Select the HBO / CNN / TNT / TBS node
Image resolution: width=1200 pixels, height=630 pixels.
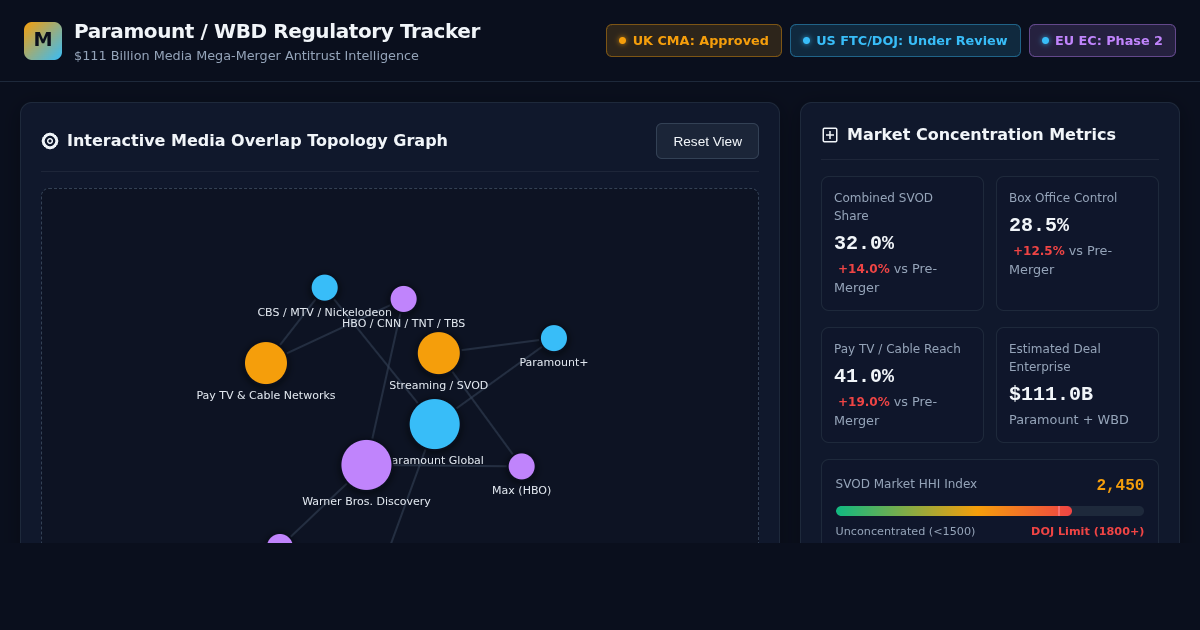click(x=403, y=299)
